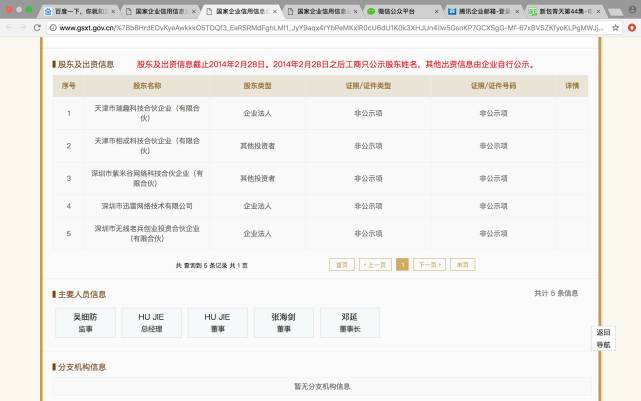Click the 共计 5 条信息 count text
Screen dimensions: 641x401
click(556, 293)
